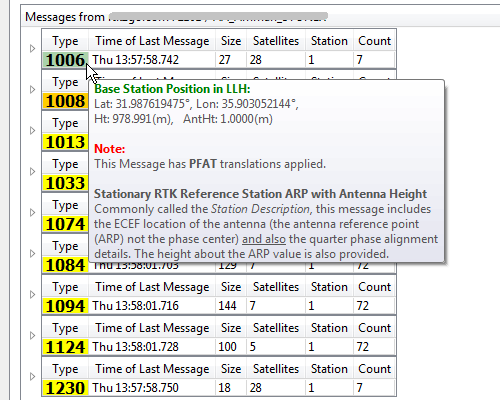
Task: Click the Satellites header in 1094 table
Action: [276, 287]
